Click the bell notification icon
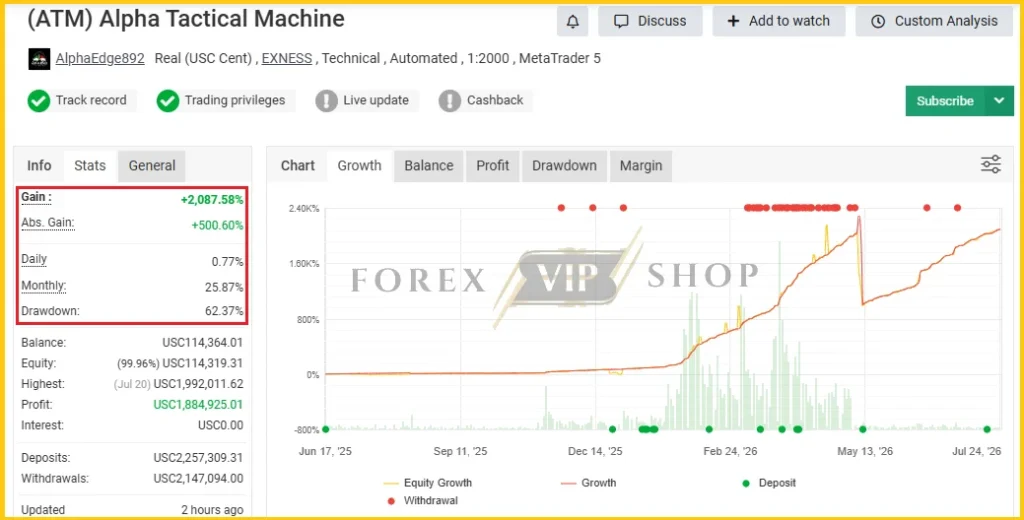 [x=572, y=21]
